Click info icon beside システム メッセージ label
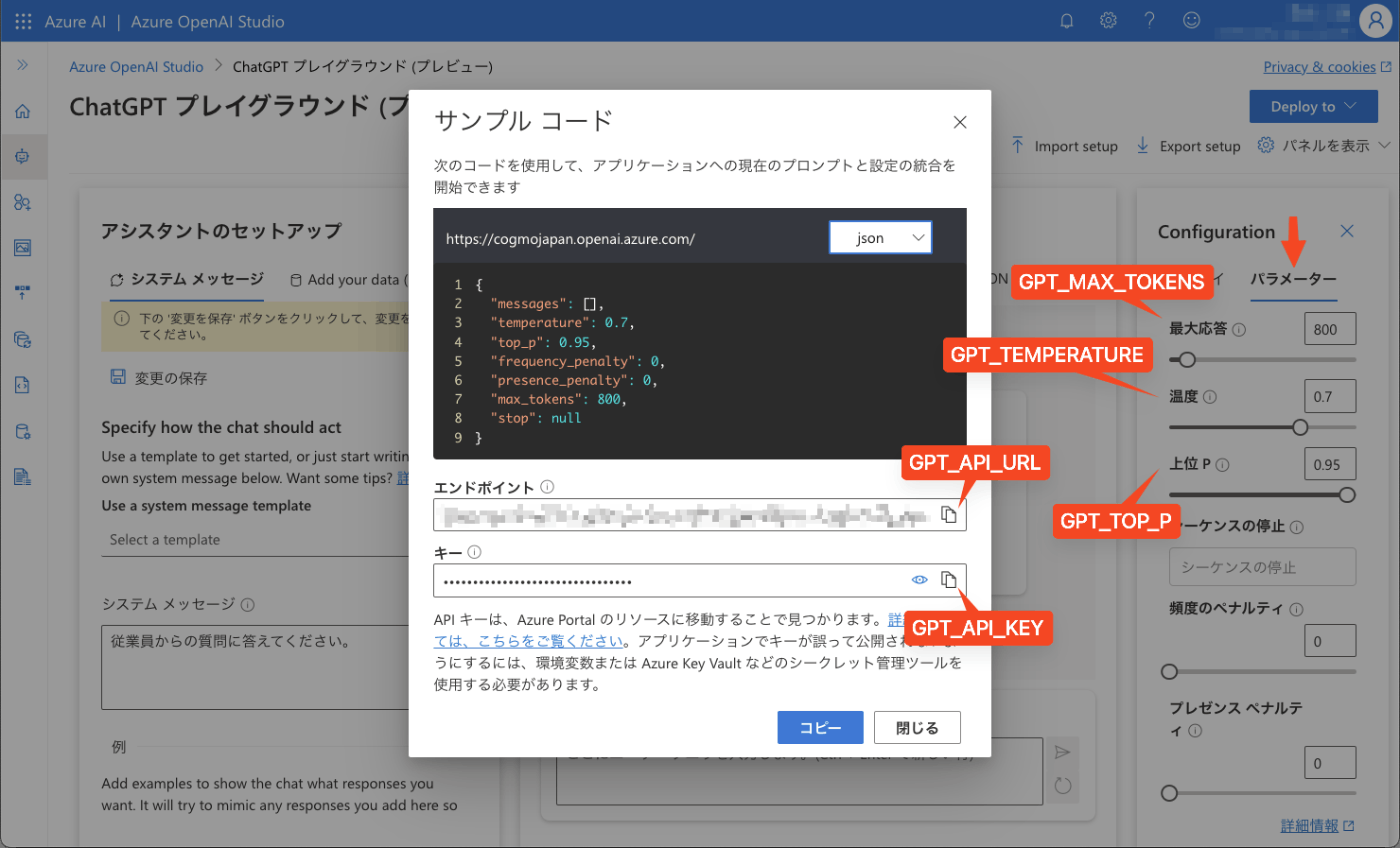This screenshot has width=1400, height=848. [247, 604]
